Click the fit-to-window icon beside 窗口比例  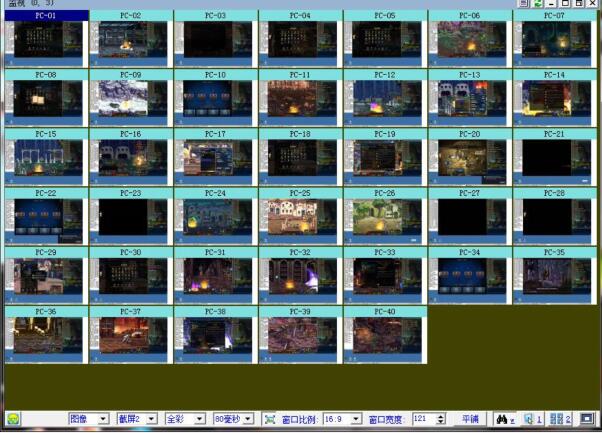(x=270, y=419)
